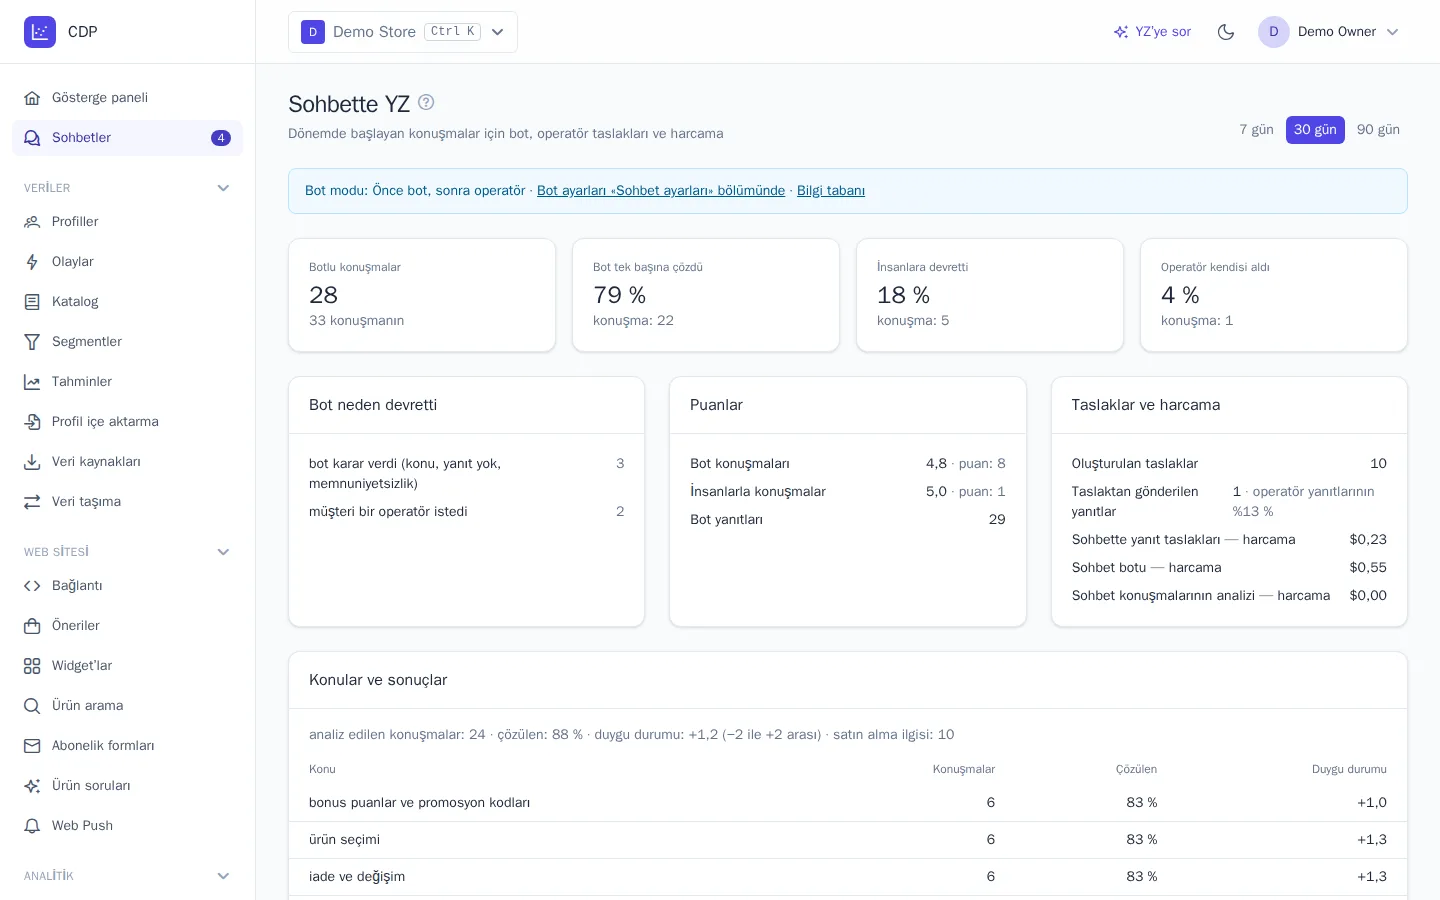Click the 'Bot tek başına çözdü' label

click(648, 267)
